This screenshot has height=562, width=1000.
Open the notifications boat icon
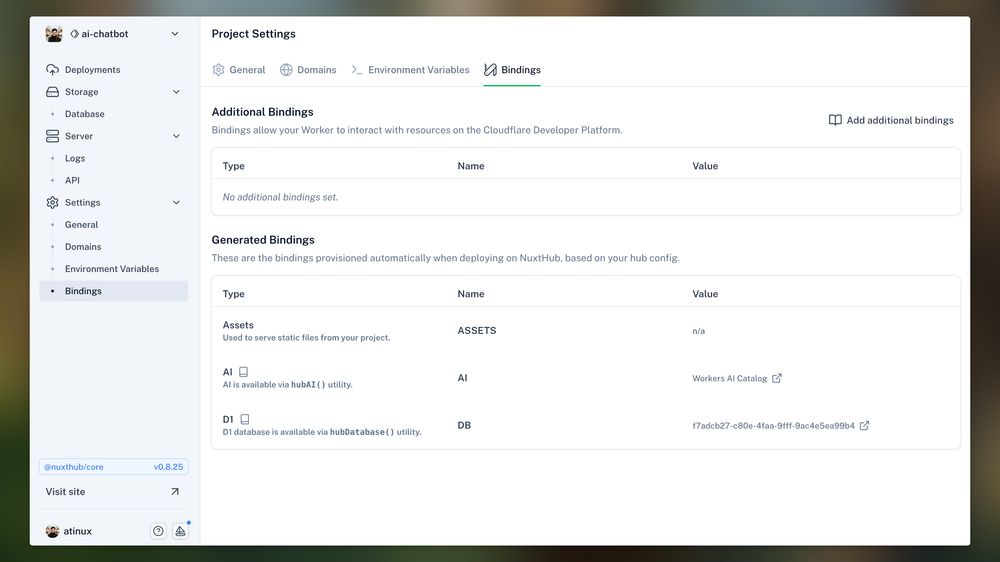pos(180,531)
